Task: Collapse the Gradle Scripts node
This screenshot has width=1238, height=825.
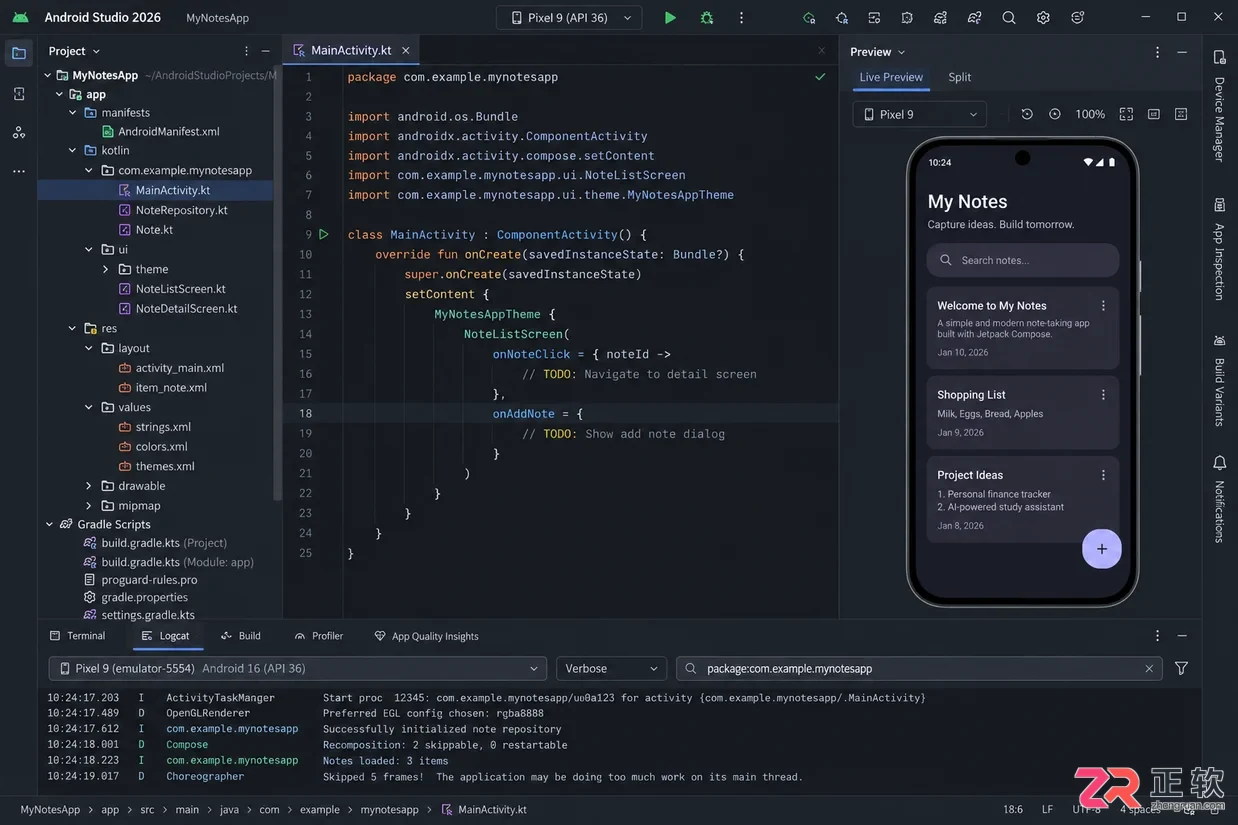Action: coord(49,524)
